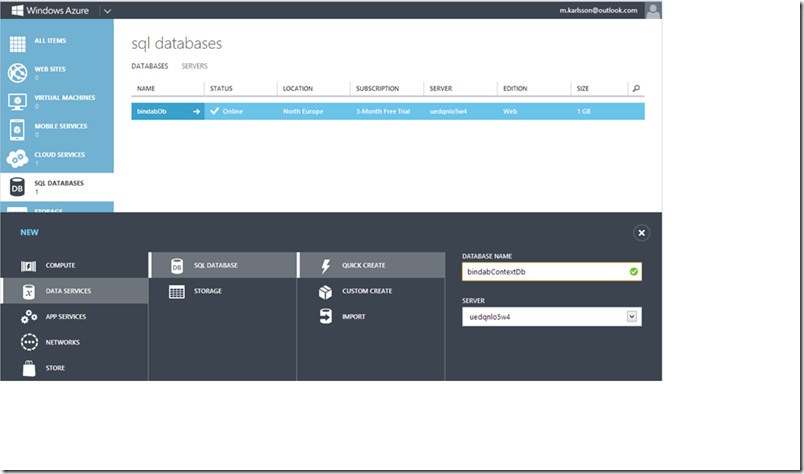
Task: Close the NEW panel with X
Action: pyautogui.click(x=641, y=233)
